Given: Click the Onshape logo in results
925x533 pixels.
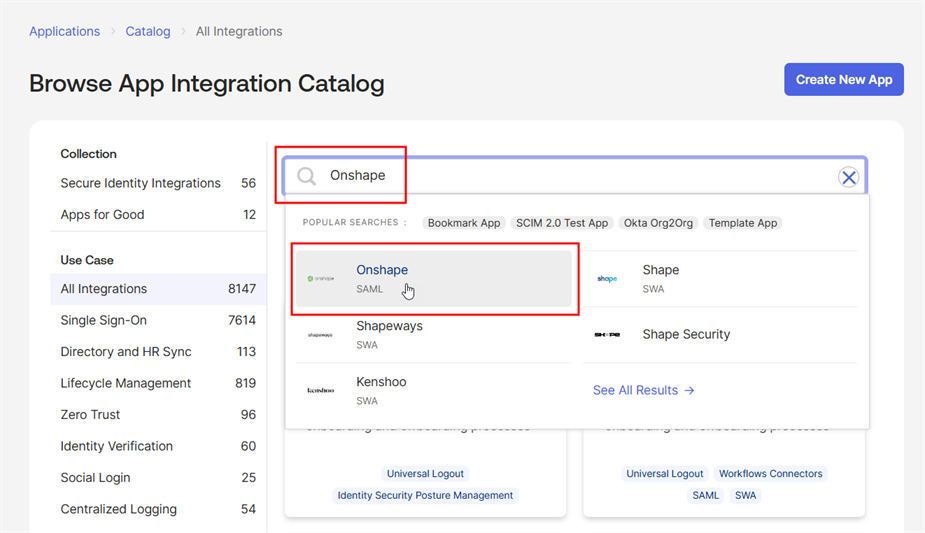Looking at the screenshot, I should pos(321,279).
